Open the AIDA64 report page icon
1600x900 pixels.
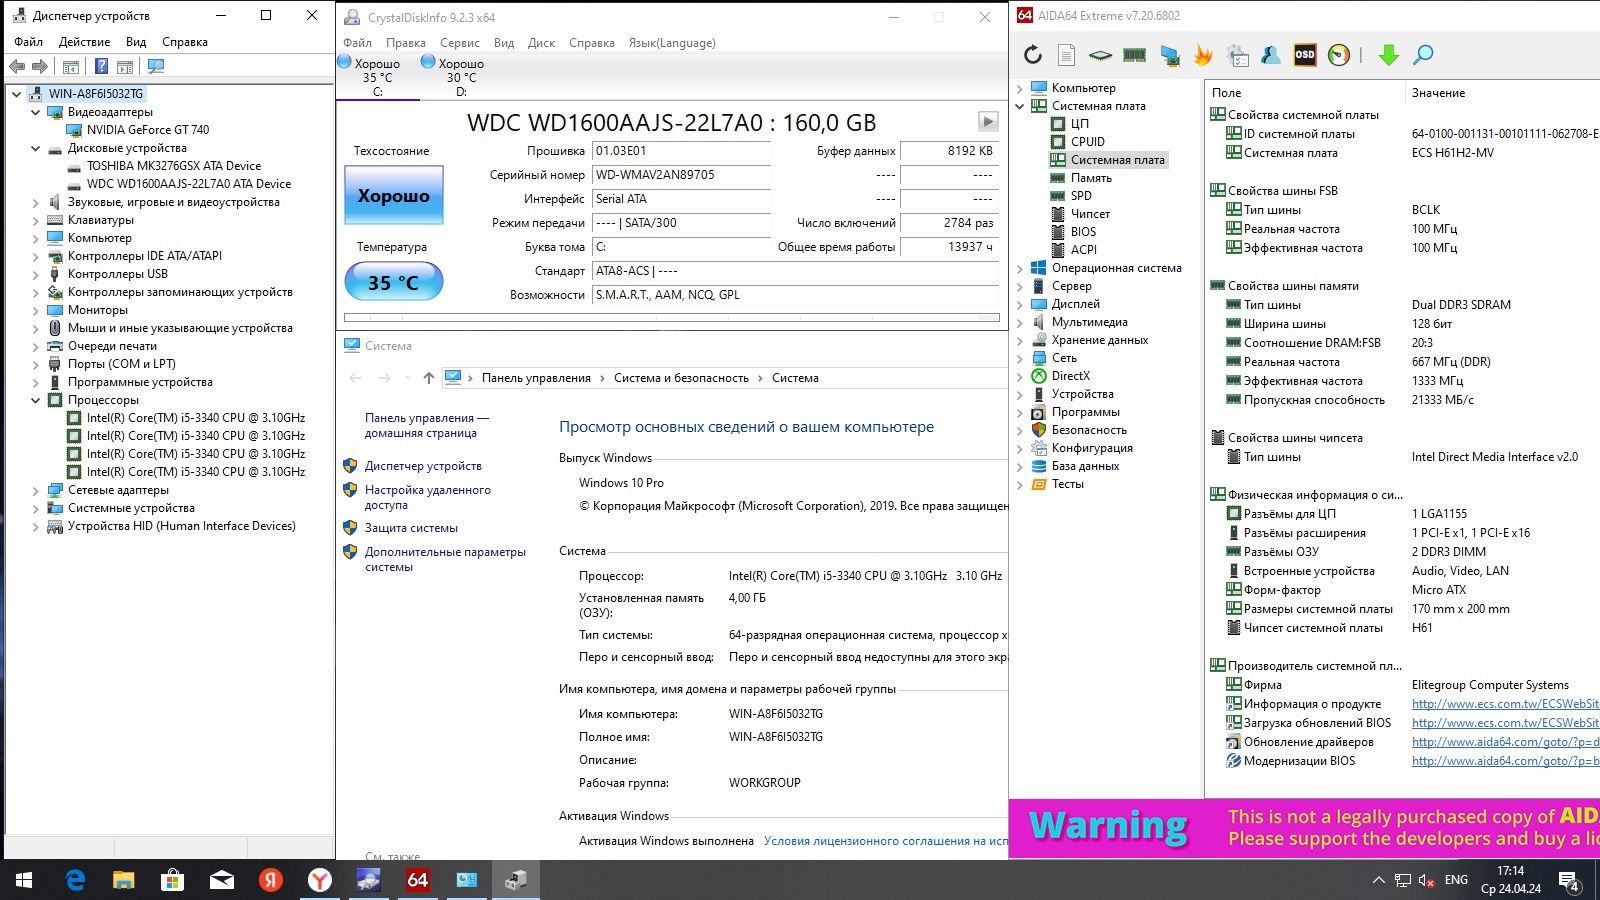click(1067, 55)
